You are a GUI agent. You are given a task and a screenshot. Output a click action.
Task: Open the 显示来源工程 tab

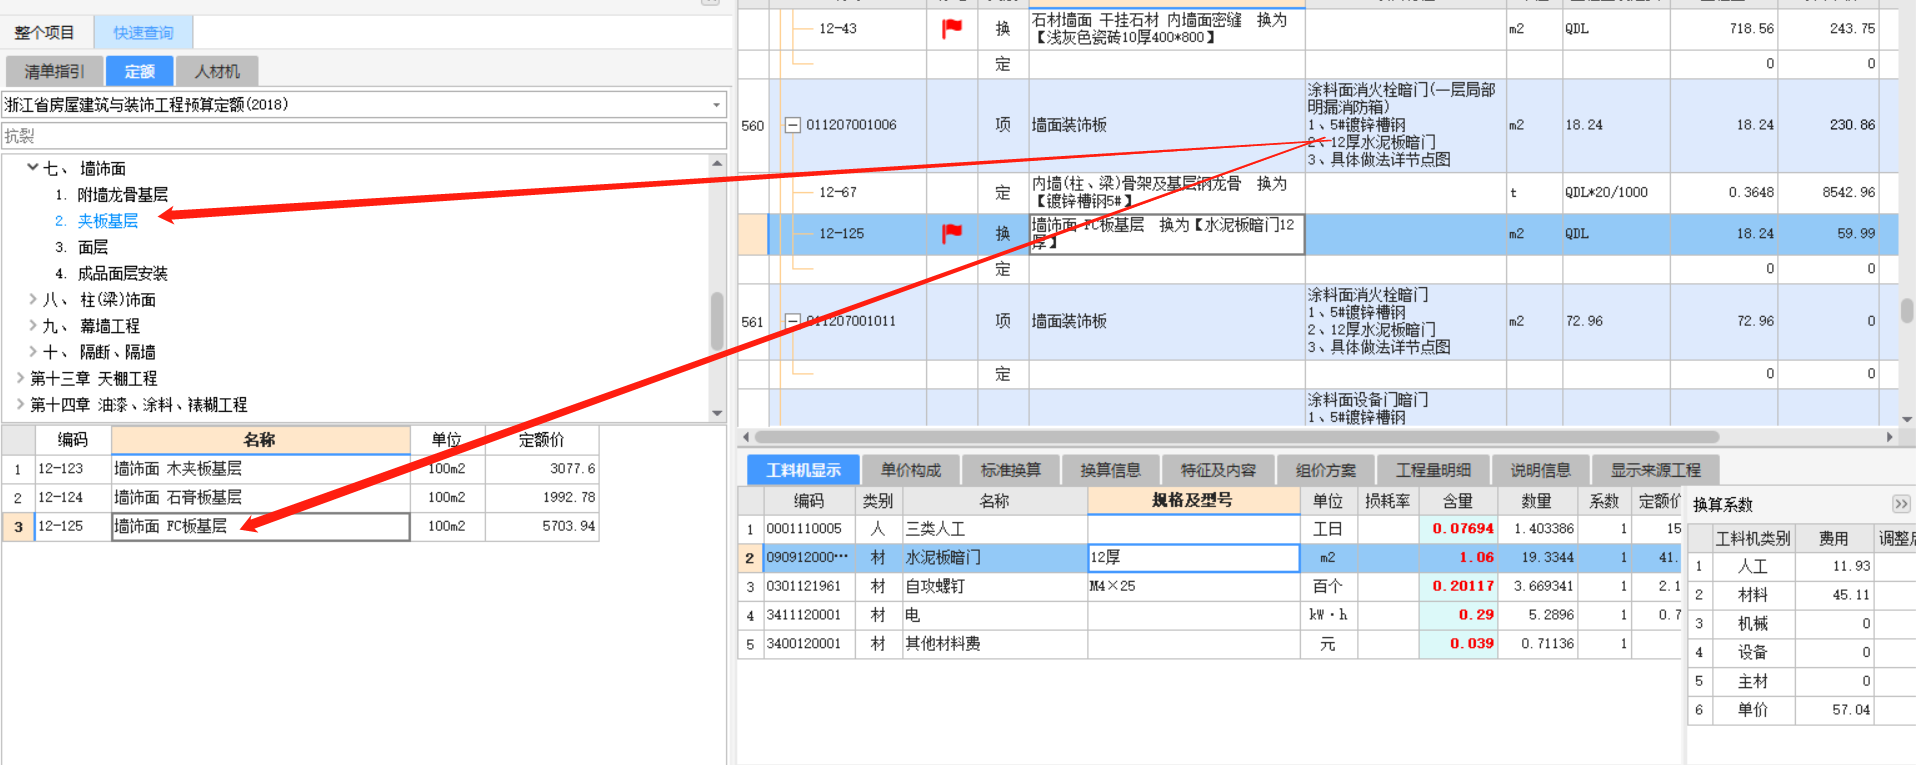click(x=1655, y=470)
